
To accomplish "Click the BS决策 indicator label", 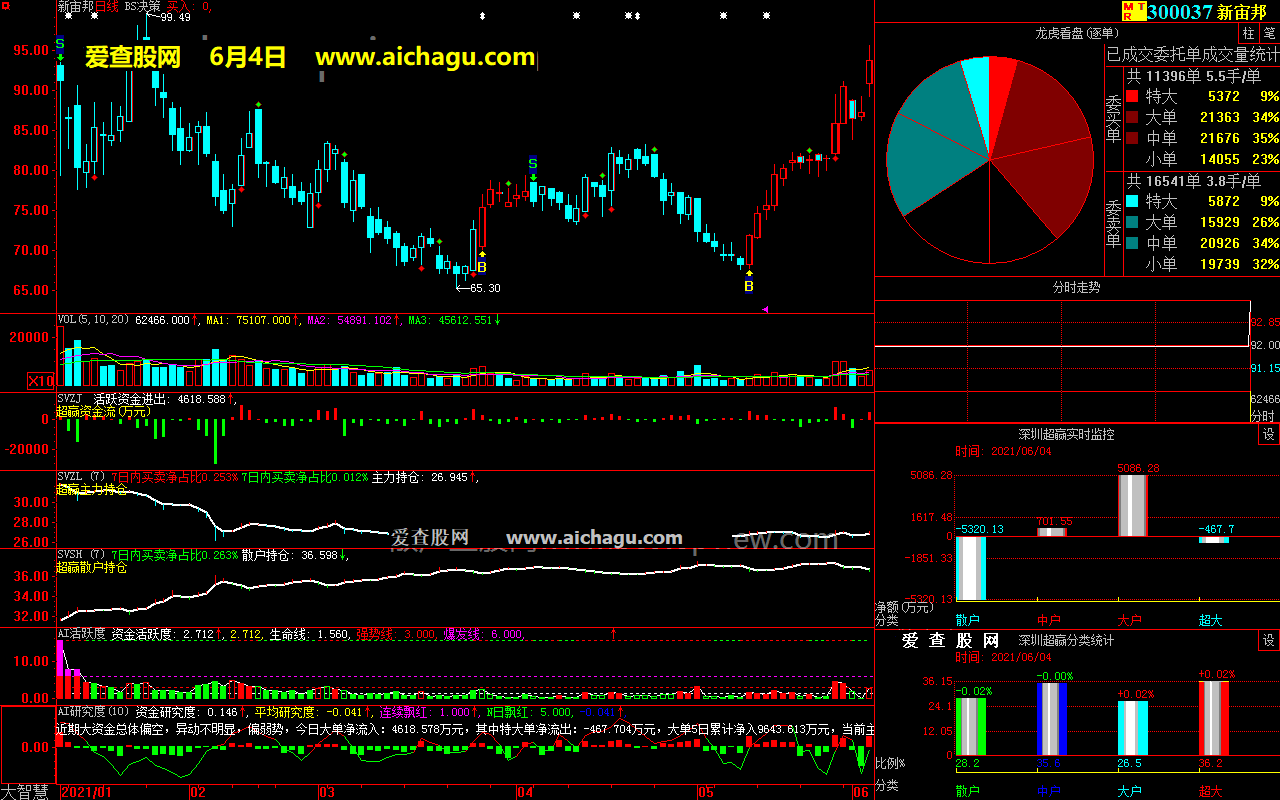I will [142, 6].
